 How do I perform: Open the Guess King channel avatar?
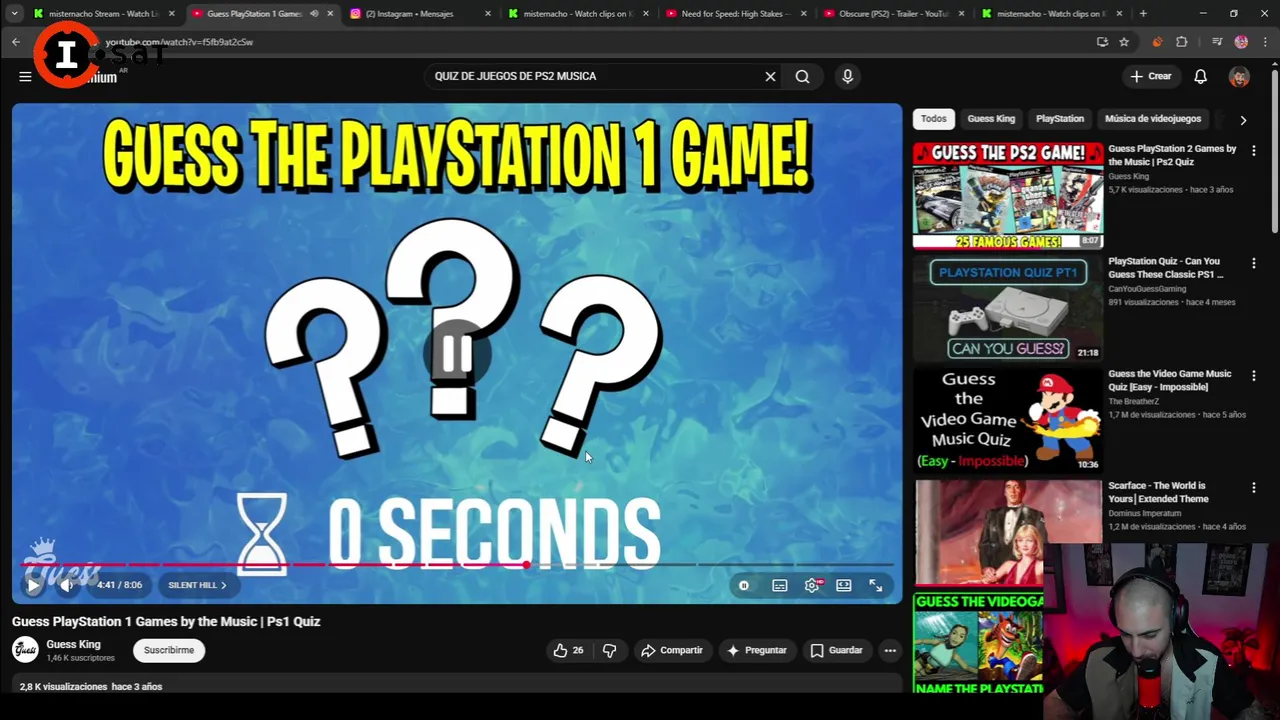(x=25, y=650)
